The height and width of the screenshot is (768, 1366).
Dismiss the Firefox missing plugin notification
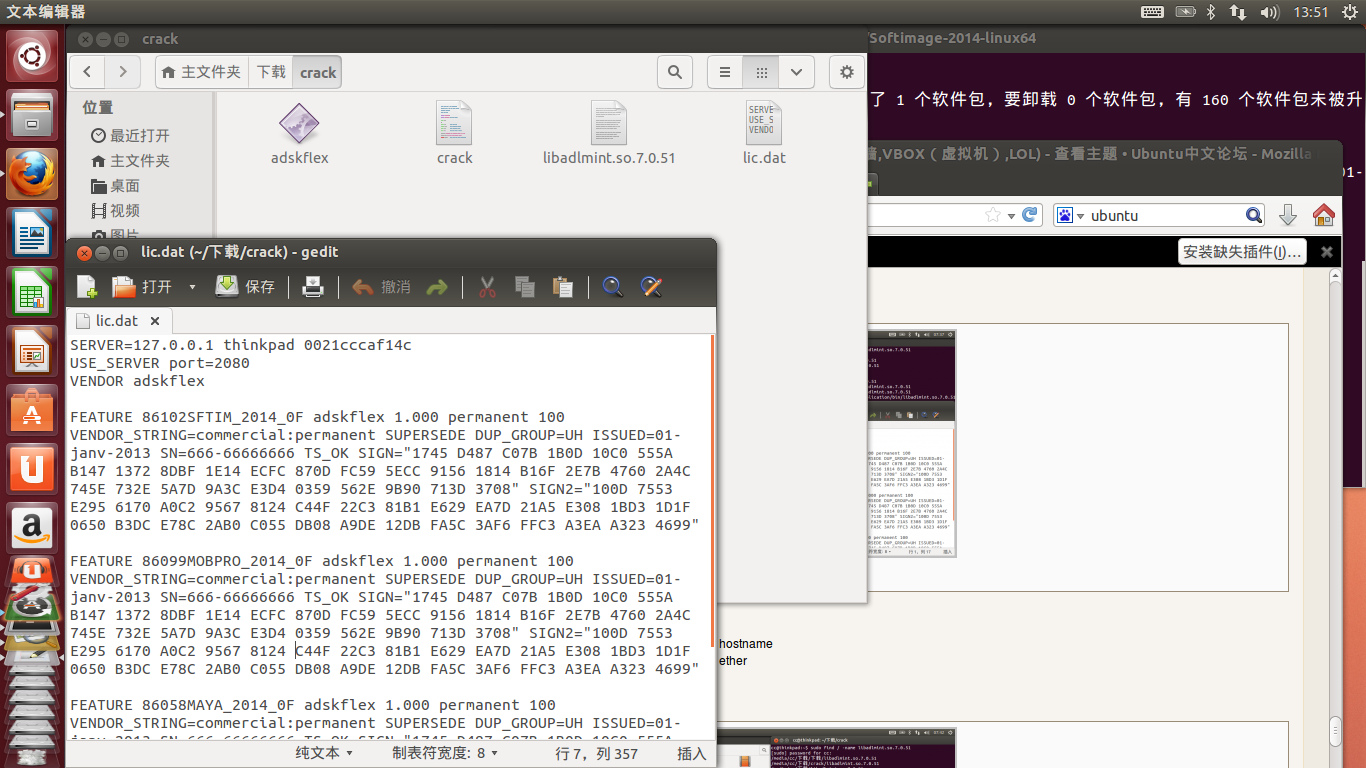(1326, 252)
